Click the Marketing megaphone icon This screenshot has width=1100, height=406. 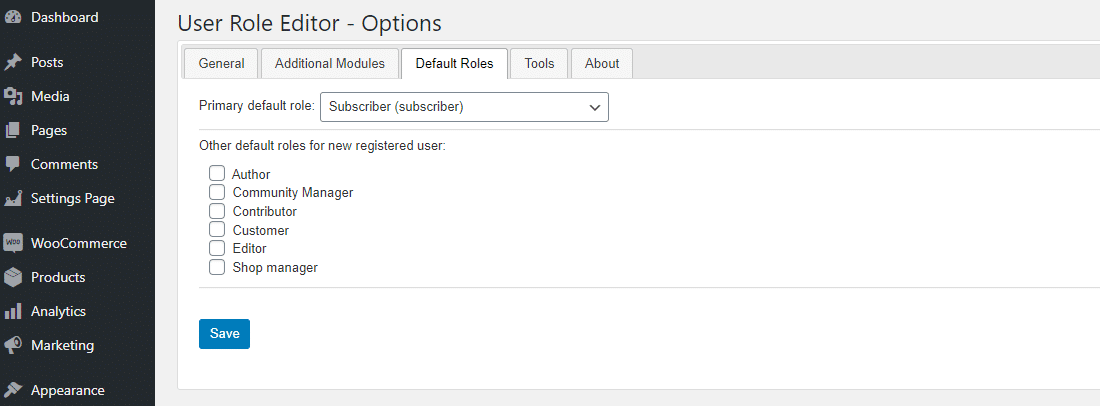[x=13, y=345]
